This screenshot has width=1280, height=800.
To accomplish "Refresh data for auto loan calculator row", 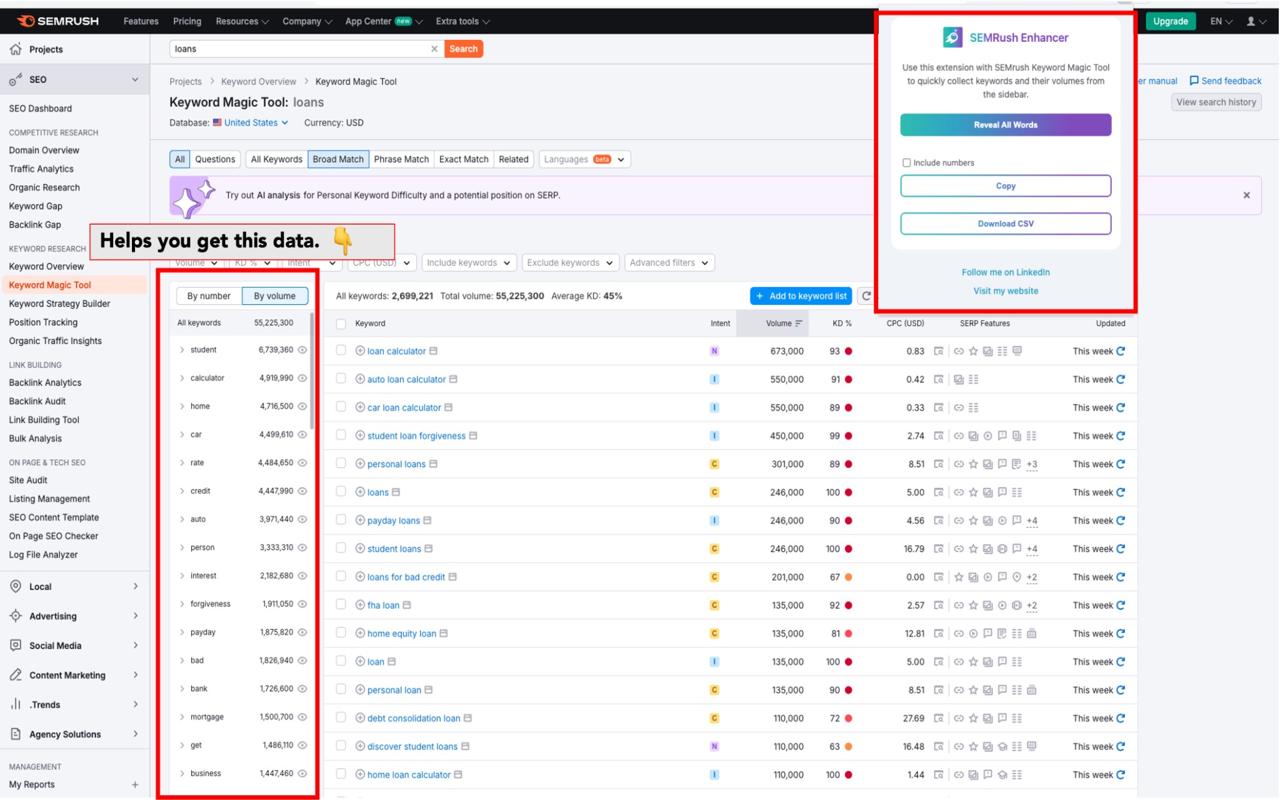I will 1121,379.
